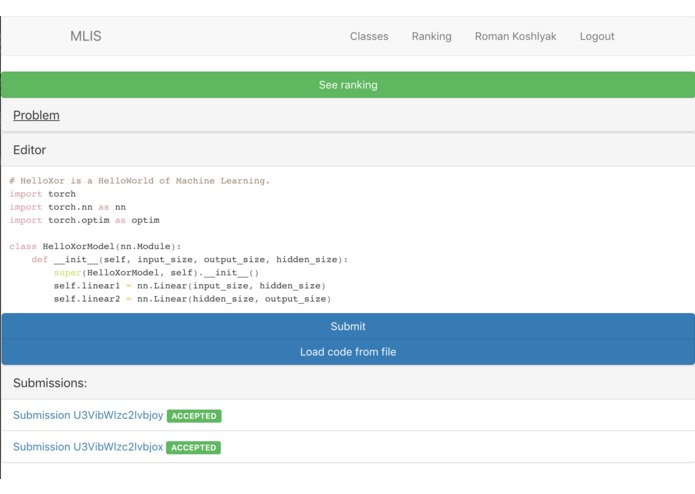Click the 'import torch' code line
The width and height of the screenshot is (695, 494).
pos(43,194)
